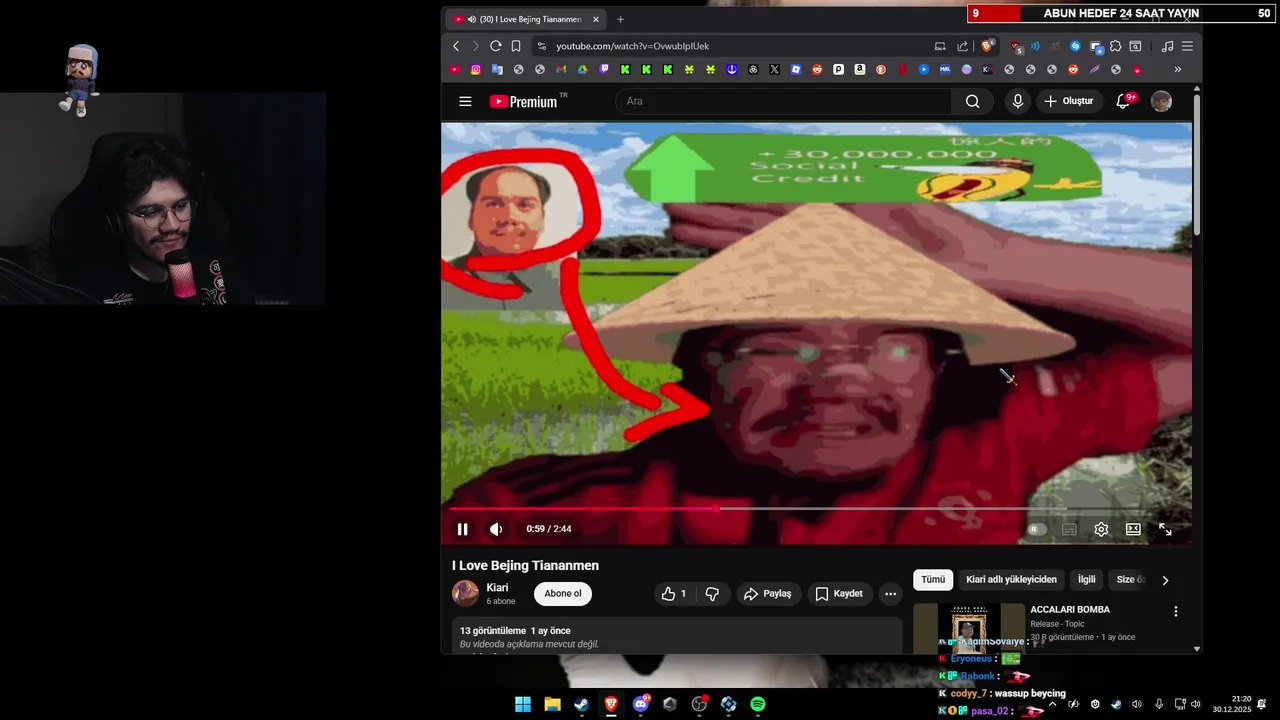Open the video in full screen
This screenshot has width=1280, height=720.
(x=1165, y=529)
